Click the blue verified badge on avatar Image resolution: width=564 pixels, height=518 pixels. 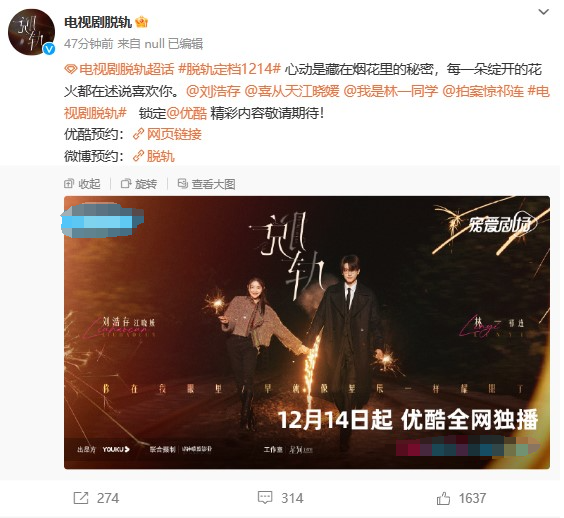49,49
